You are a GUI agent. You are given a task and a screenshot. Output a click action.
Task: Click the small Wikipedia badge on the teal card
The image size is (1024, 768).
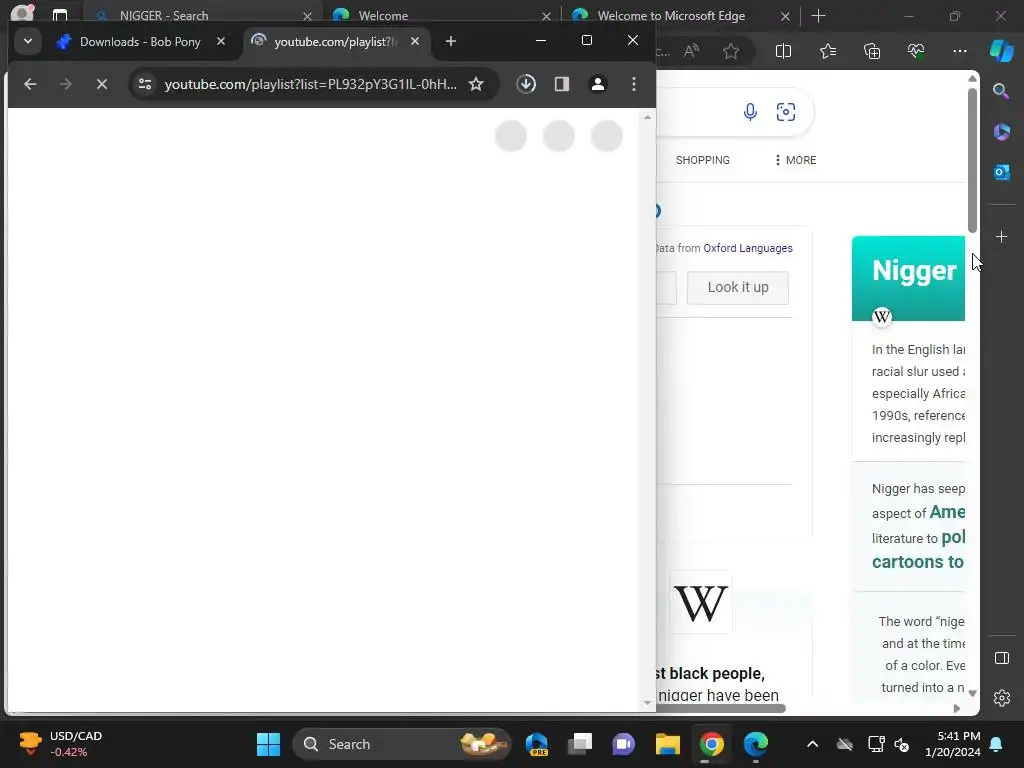882,317
